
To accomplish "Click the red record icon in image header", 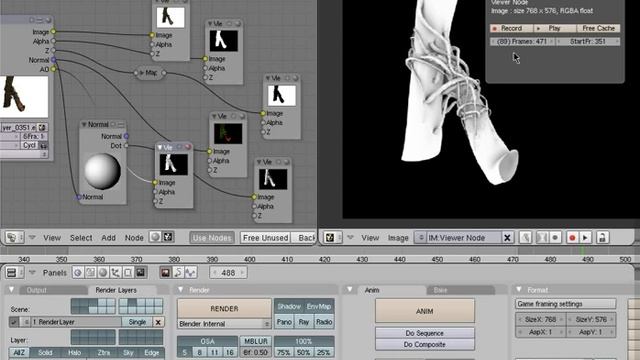I will coord(572,238).
